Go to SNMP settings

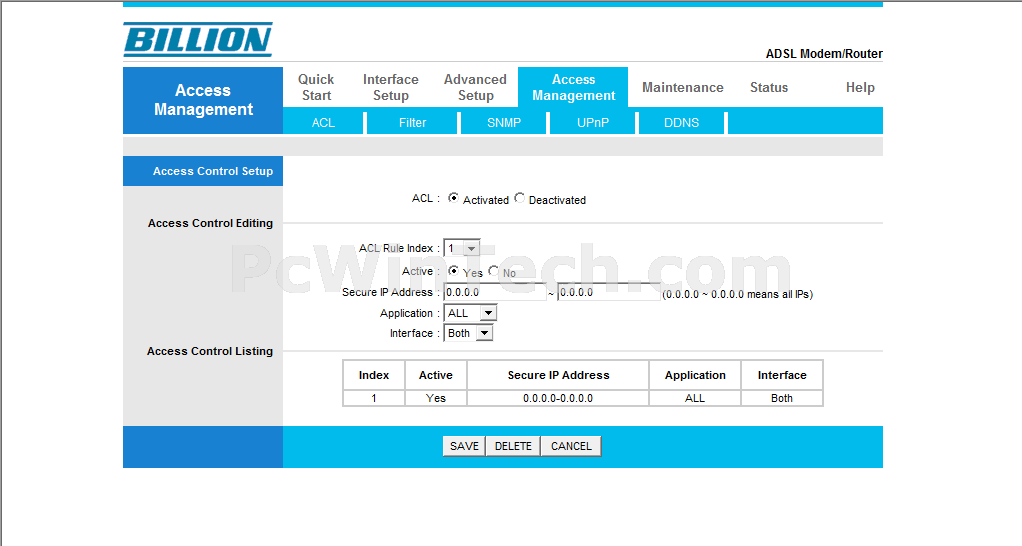tap(504, 122)
